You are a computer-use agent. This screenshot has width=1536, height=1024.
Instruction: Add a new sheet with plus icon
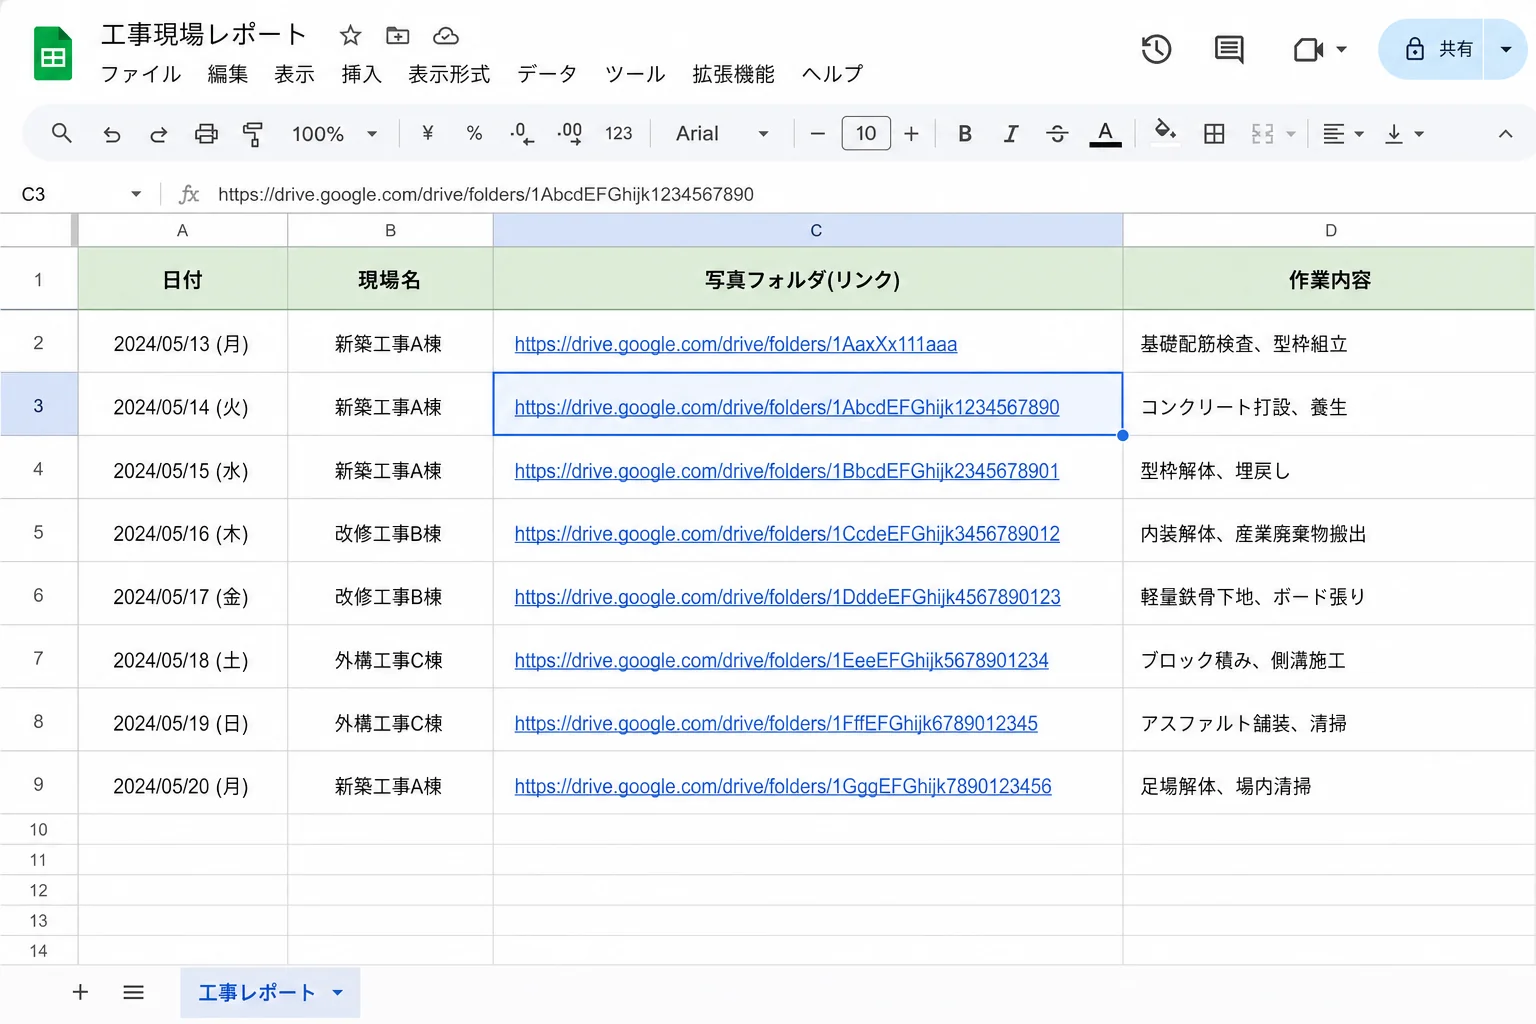point(80,992)
